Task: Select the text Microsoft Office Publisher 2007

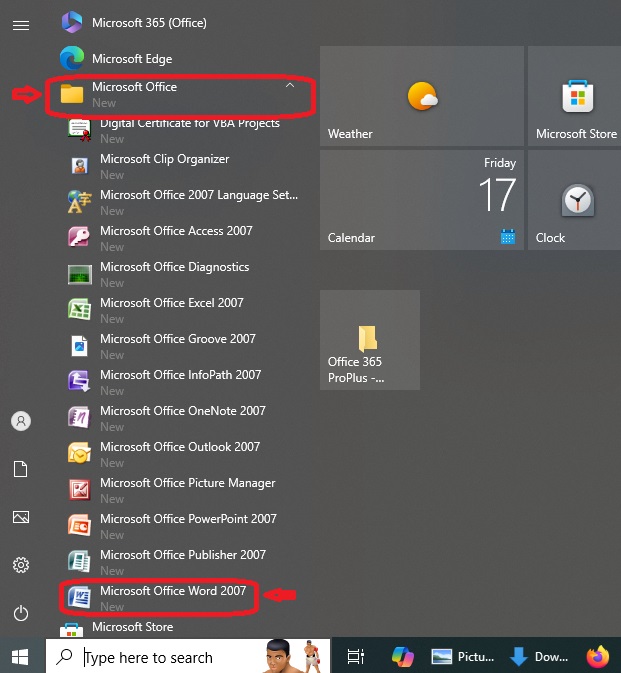Action: (x=183, y=555)
